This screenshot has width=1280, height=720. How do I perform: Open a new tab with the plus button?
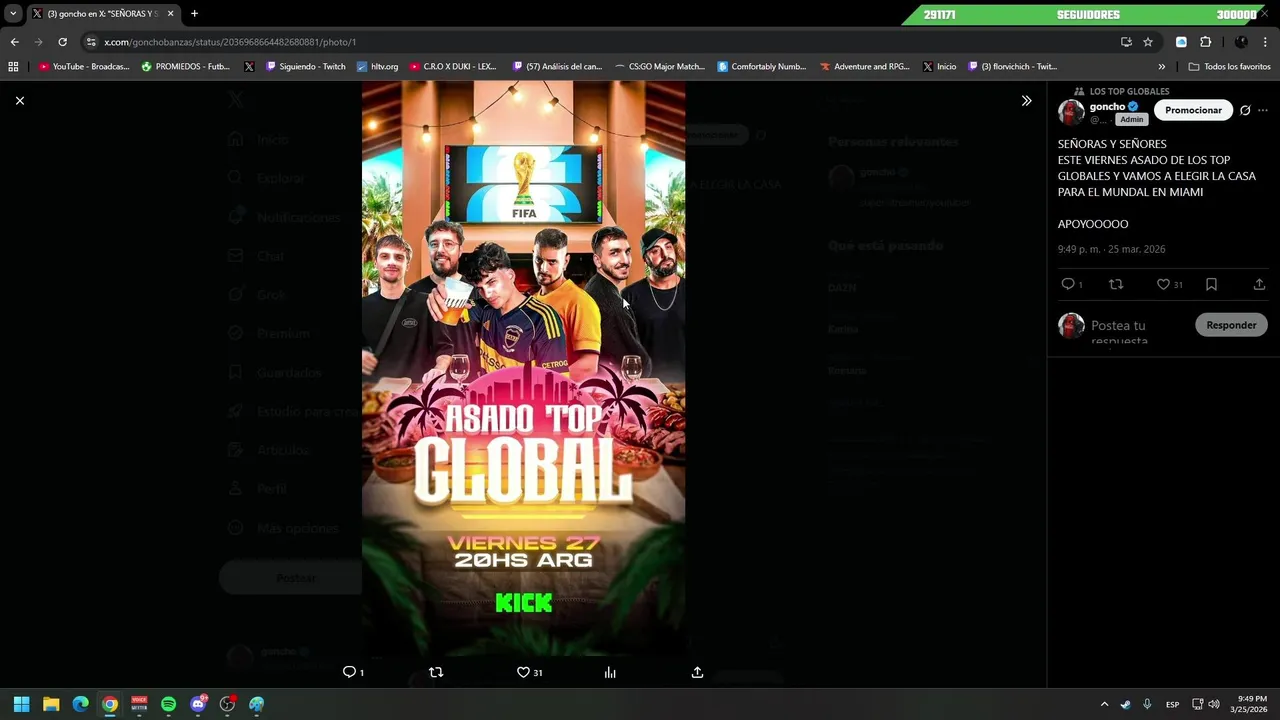pyautogui.click(x=194, y=14)
